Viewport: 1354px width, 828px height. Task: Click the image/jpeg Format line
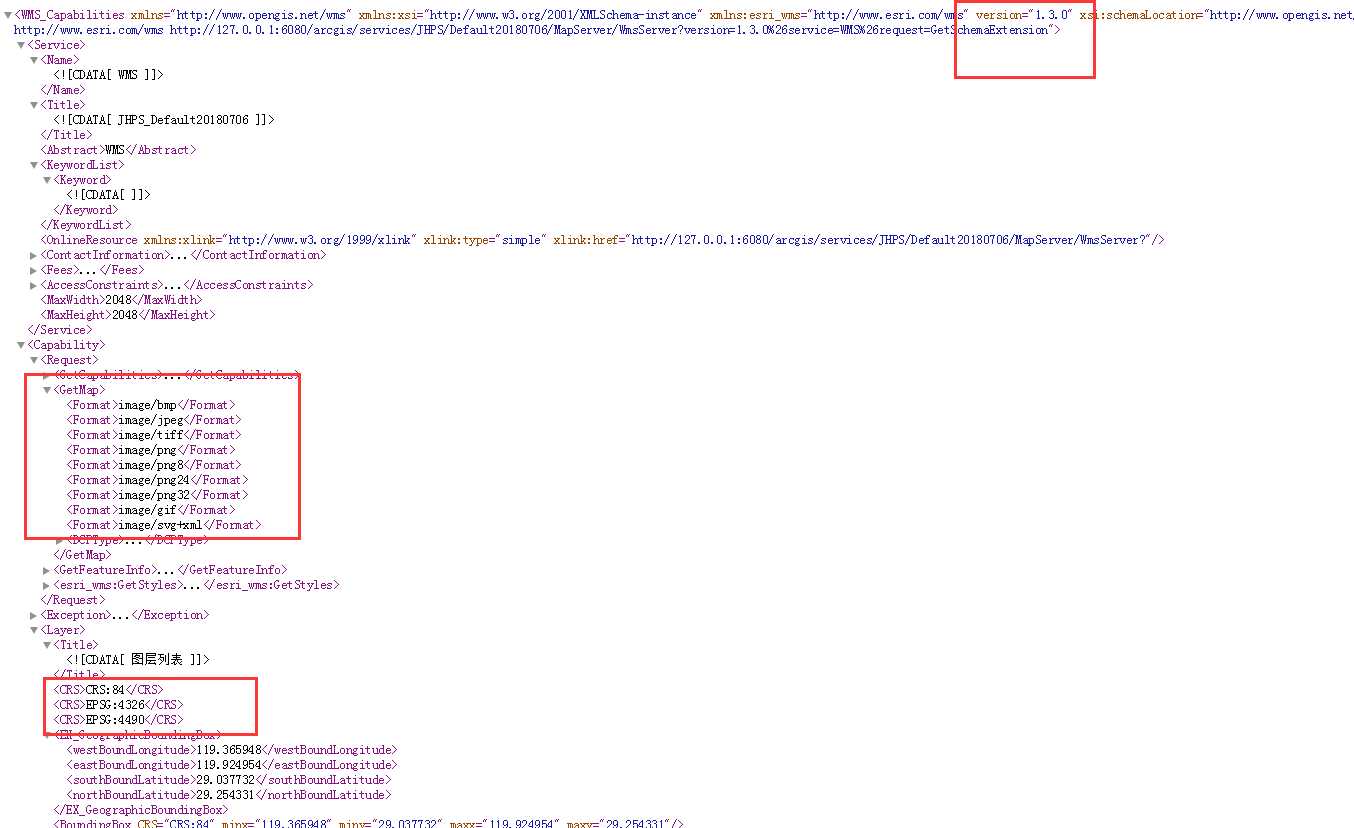154,420
